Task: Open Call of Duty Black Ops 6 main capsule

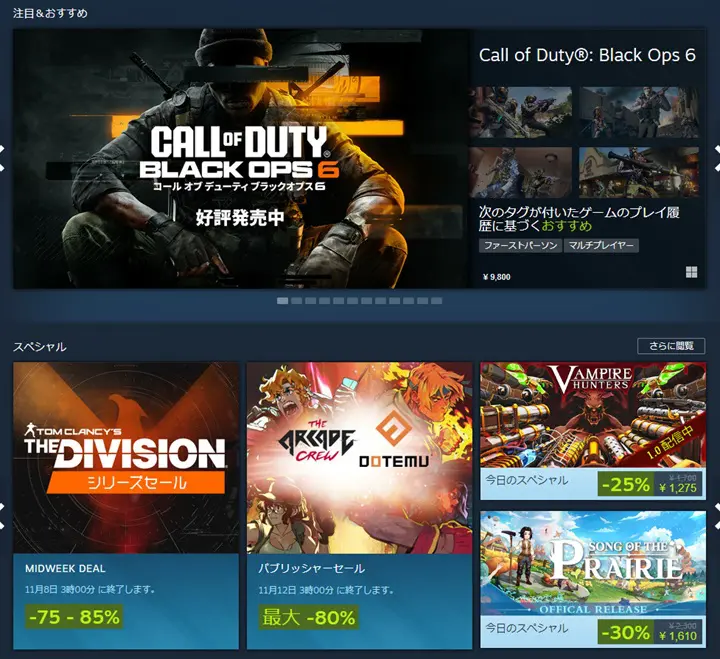Action: [241, 159]
